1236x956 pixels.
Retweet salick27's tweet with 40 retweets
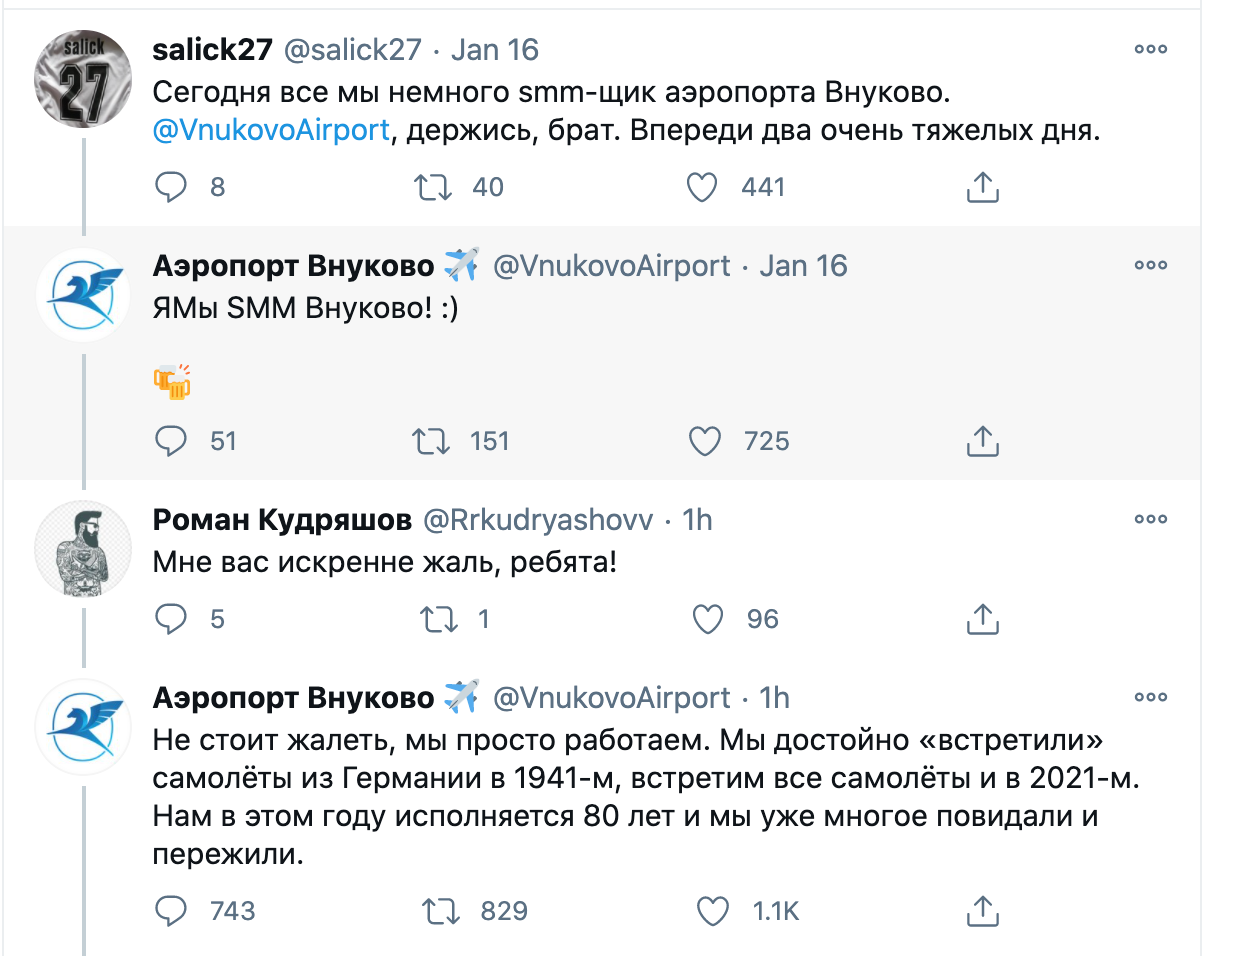click(434, 187)
